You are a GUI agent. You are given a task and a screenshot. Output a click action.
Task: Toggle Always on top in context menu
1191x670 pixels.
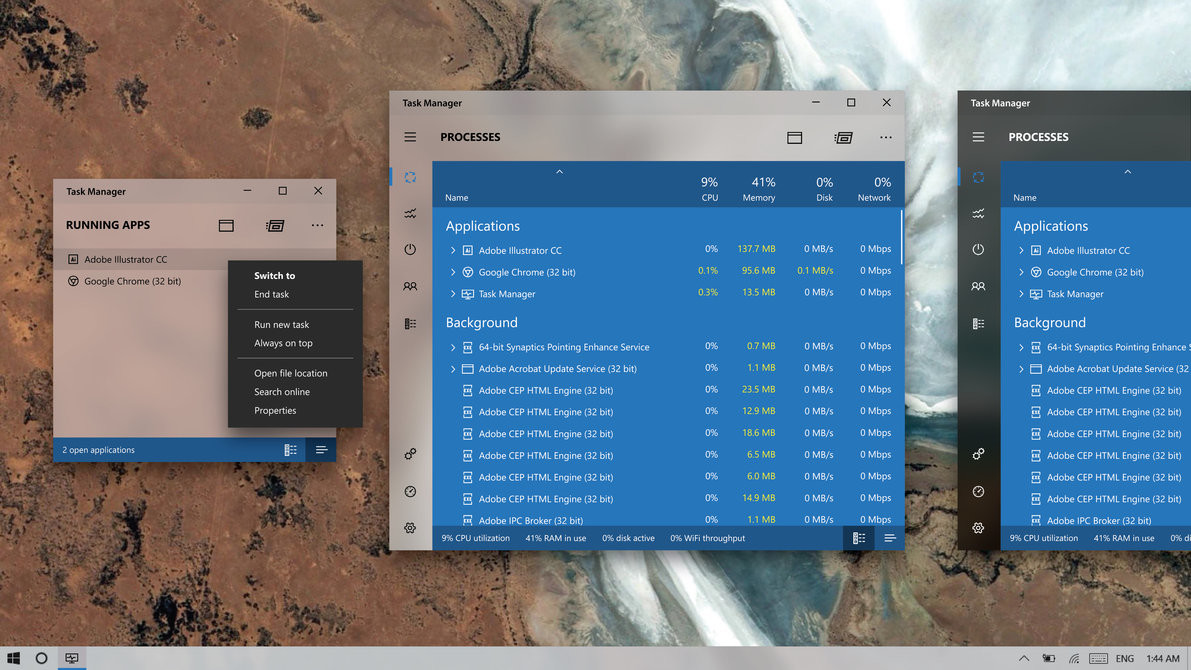283,343
